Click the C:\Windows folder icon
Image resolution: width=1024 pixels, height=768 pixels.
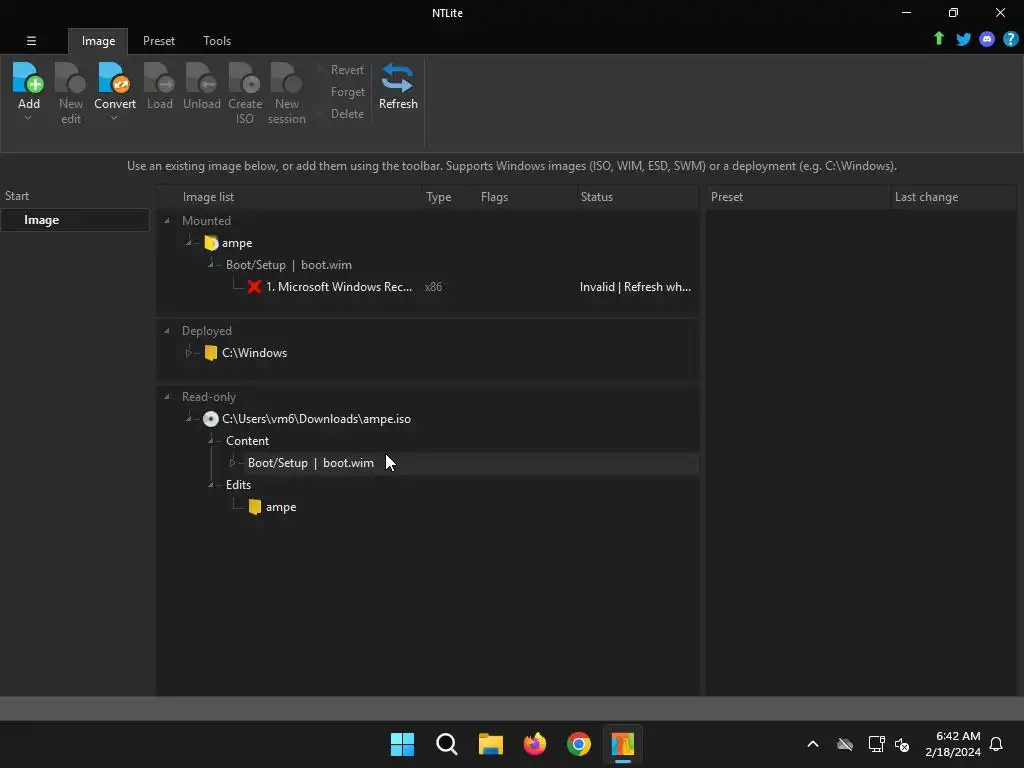point(211,353)
